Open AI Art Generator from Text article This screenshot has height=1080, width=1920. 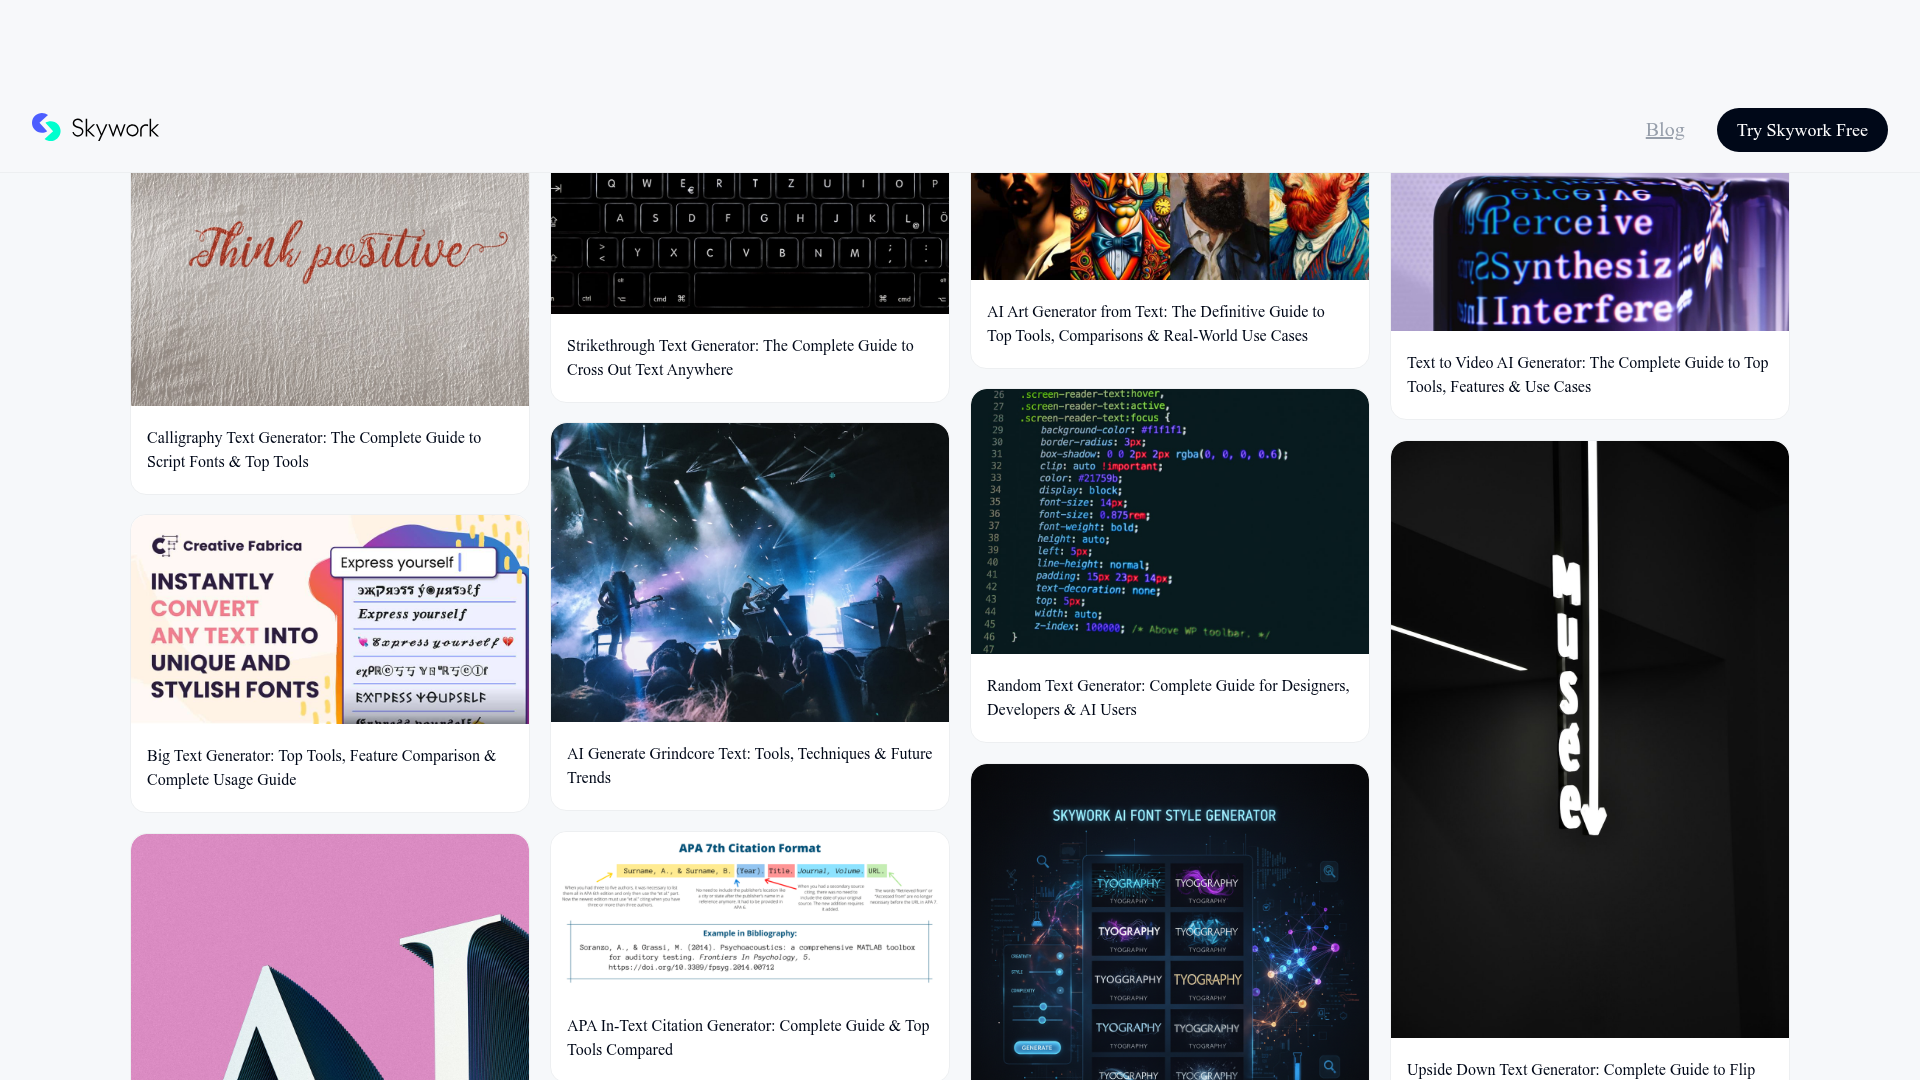[x=1156, y=324]
